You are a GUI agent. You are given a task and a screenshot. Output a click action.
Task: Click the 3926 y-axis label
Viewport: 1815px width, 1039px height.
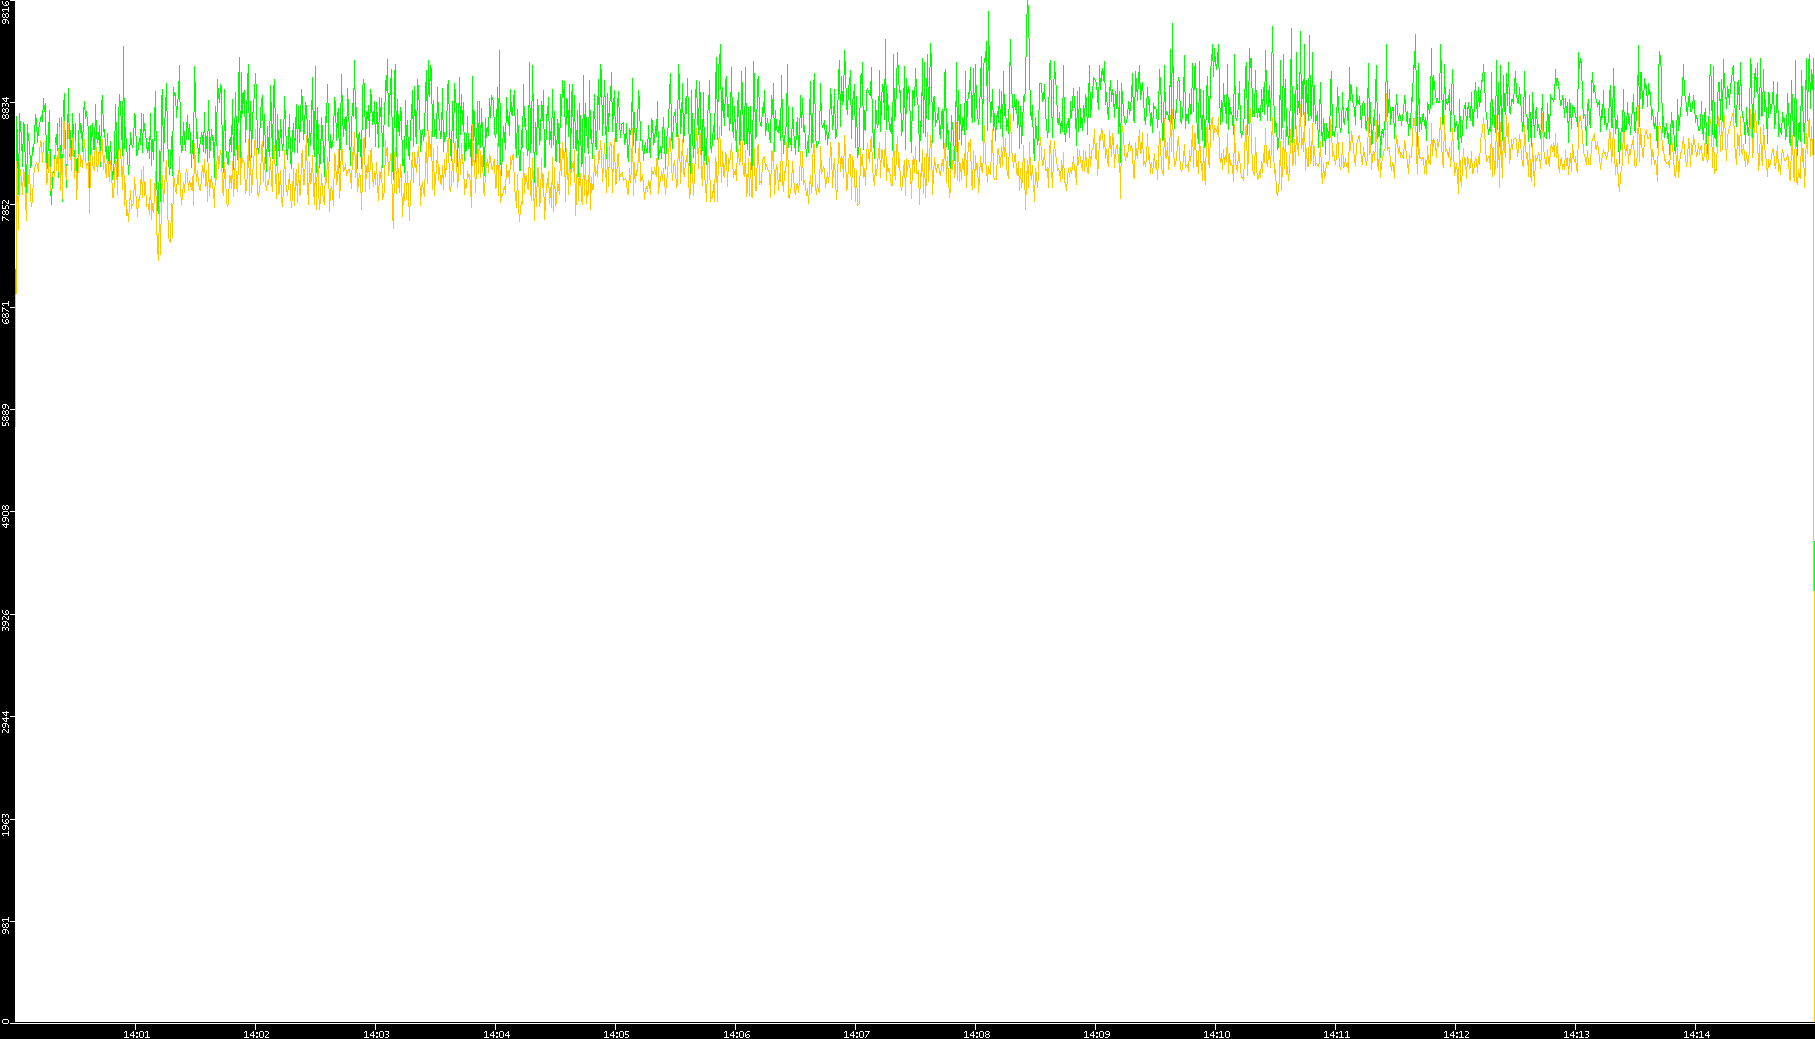pyautogui.click(x=6, y=619)
